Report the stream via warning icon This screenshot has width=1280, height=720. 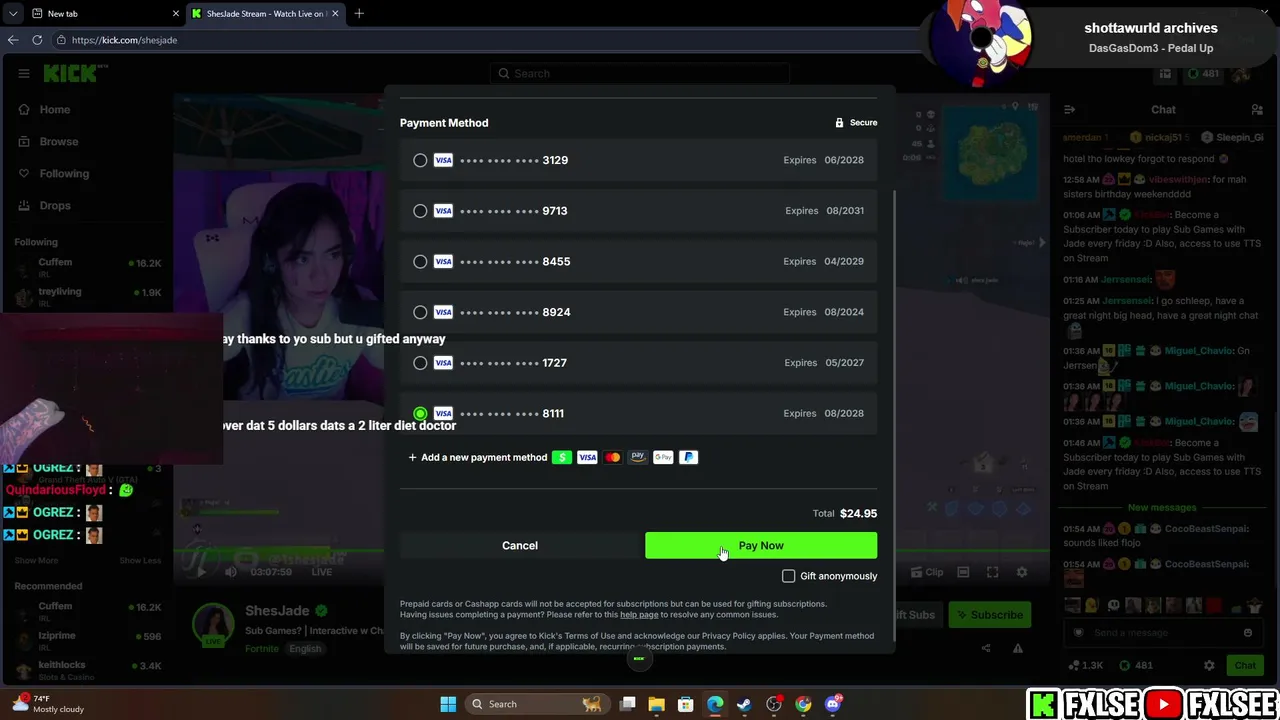tap(1016, 648)
